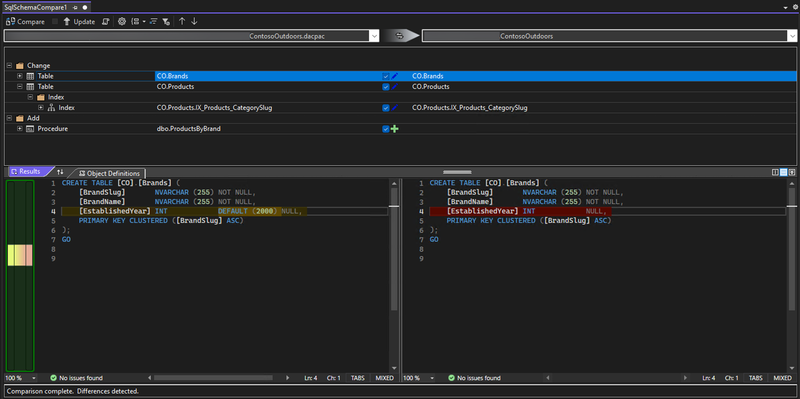
Task: Generate the update script icon
Action: pos(105,21)
